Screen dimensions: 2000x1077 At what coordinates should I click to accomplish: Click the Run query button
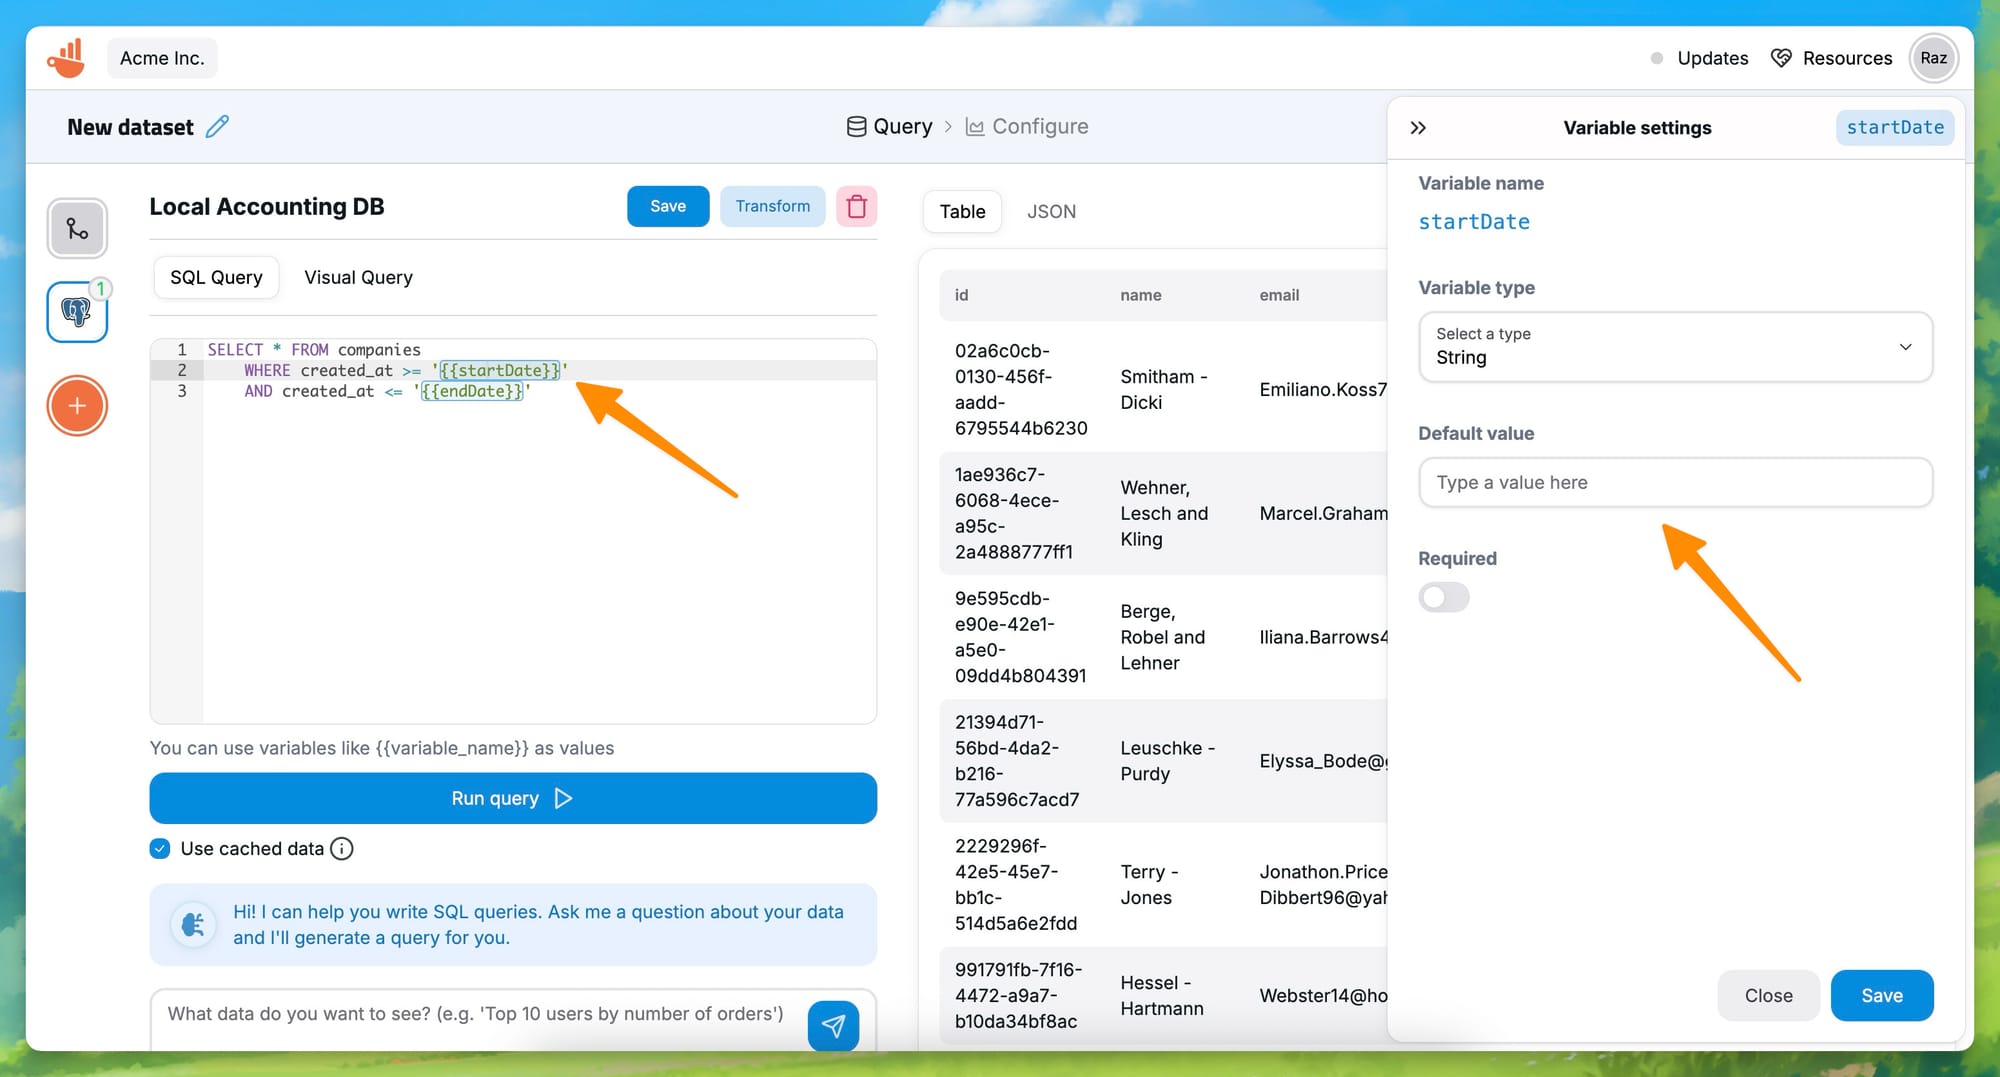pyautogui.click(x=512, y=798)
